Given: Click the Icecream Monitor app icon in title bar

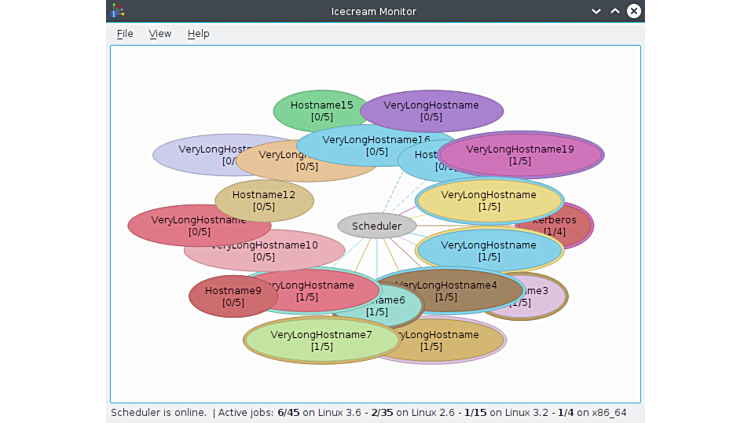Looking at the screenshot, I should click(118, 11).
